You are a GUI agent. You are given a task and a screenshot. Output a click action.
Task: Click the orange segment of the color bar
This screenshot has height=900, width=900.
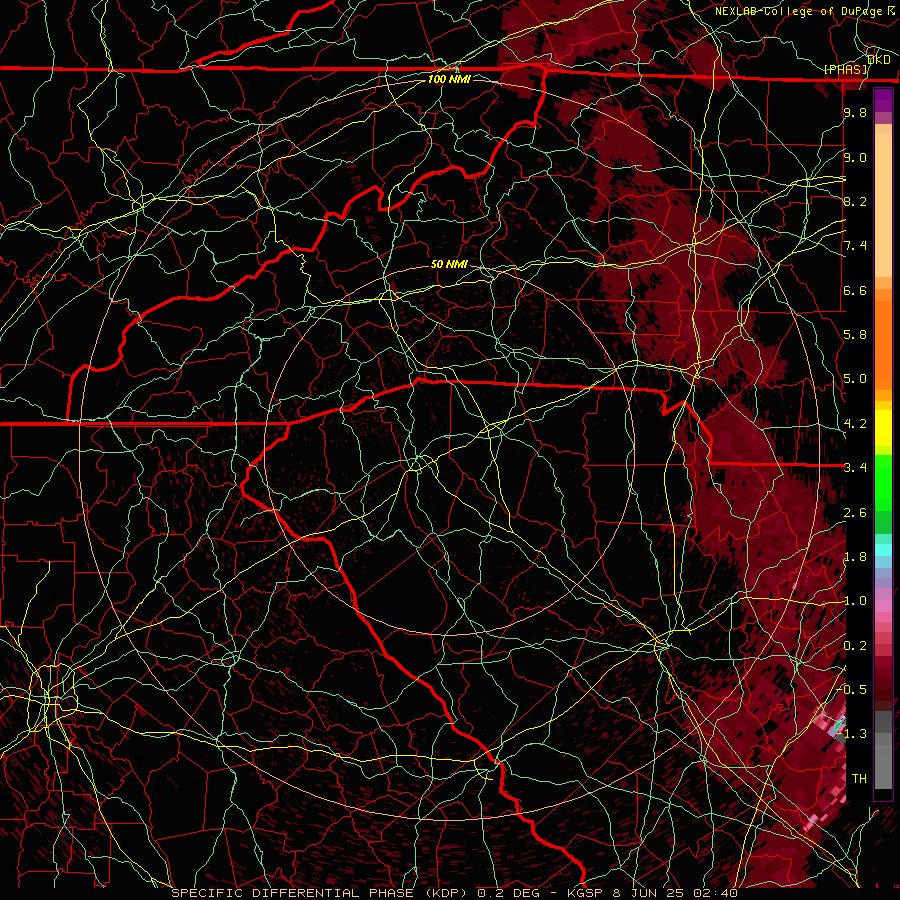tap(883, 340)
